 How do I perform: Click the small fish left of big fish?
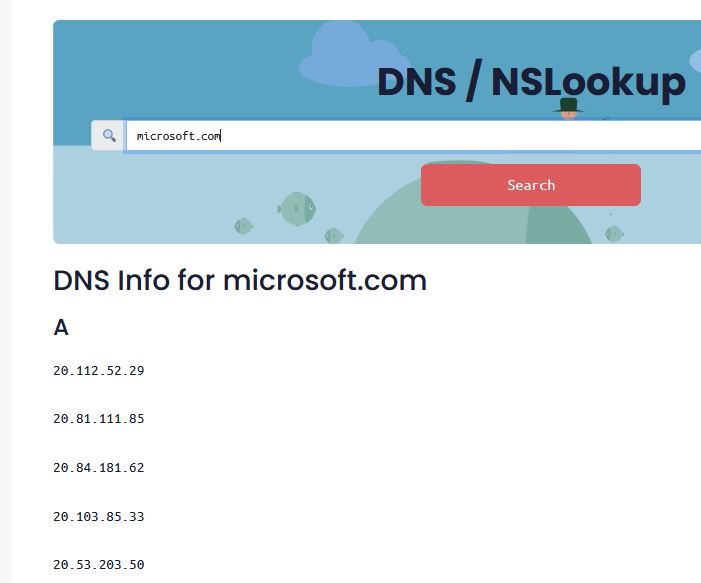pos(244,226)
